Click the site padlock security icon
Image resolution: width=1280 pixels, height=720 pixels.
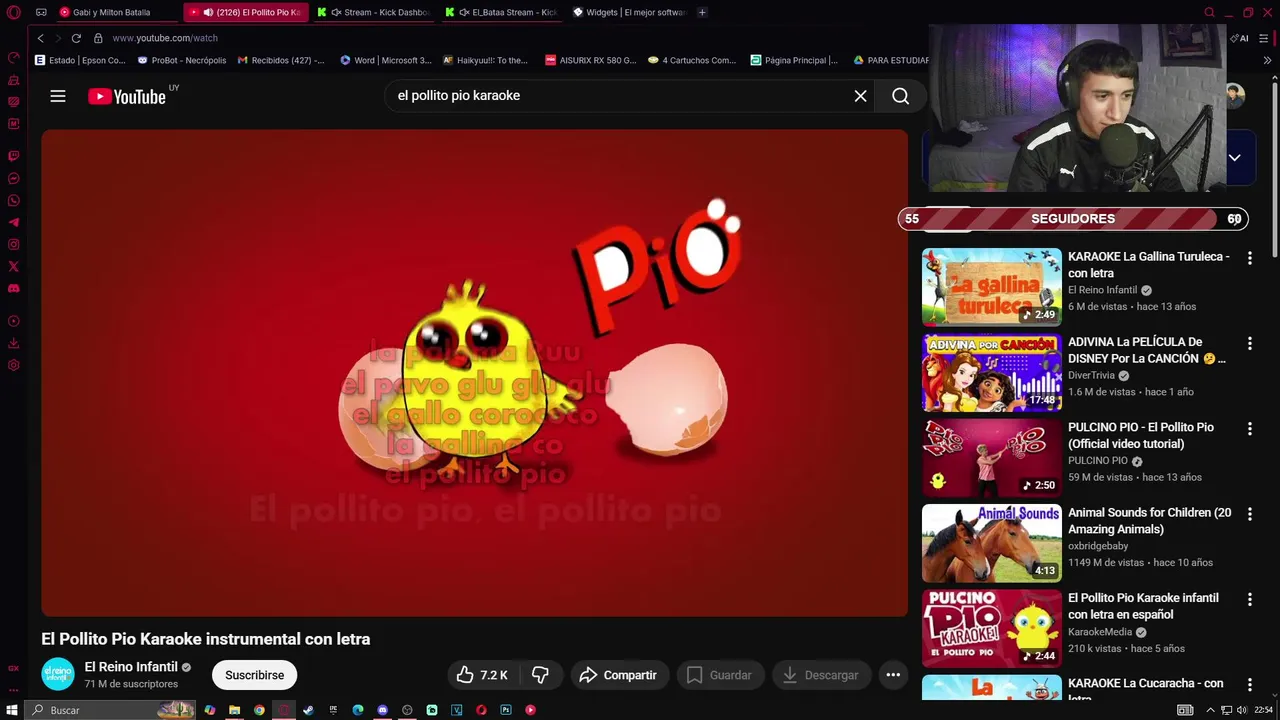[x=98, y=38]
